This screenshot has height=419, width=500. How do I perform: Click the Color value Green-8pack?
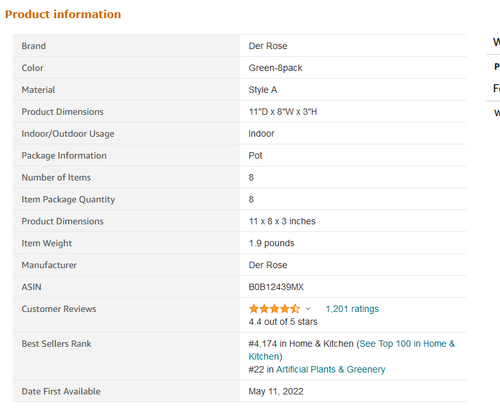tap(275, 68)
